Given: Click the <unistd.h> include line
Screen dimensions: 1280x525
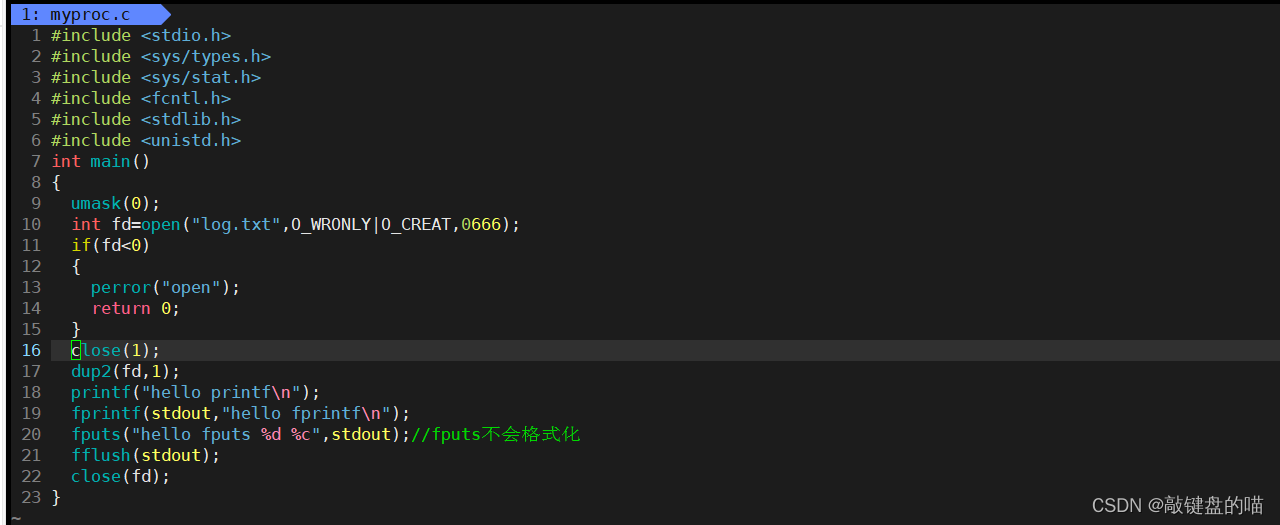Looking at the screenshot, I should [x=146, y=141].
